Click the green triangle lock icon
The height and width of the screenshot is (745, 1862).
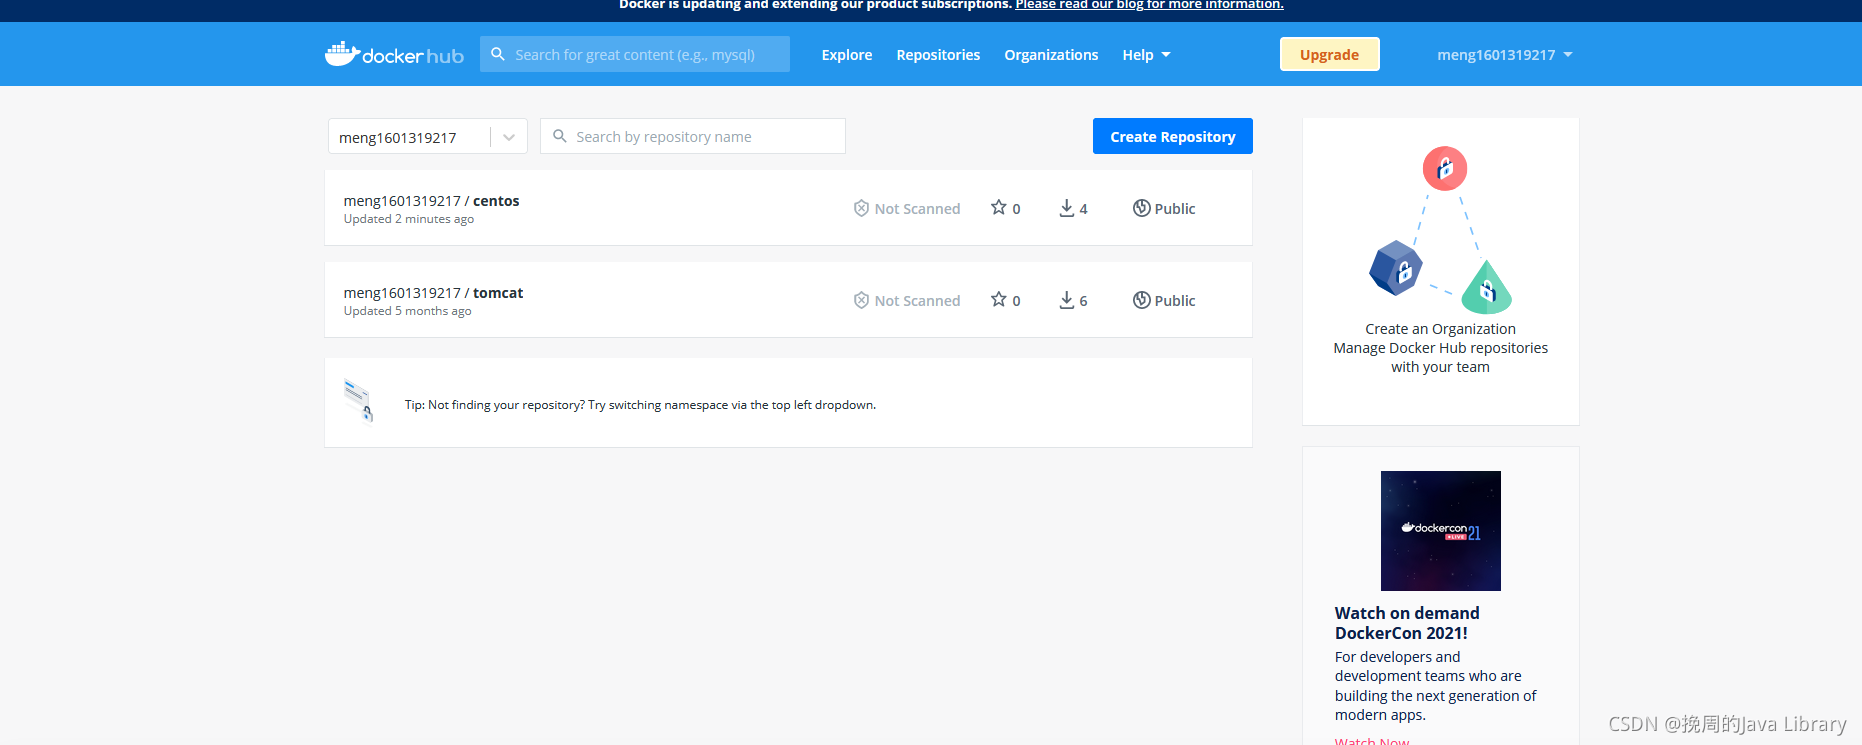coord(1486,287)
